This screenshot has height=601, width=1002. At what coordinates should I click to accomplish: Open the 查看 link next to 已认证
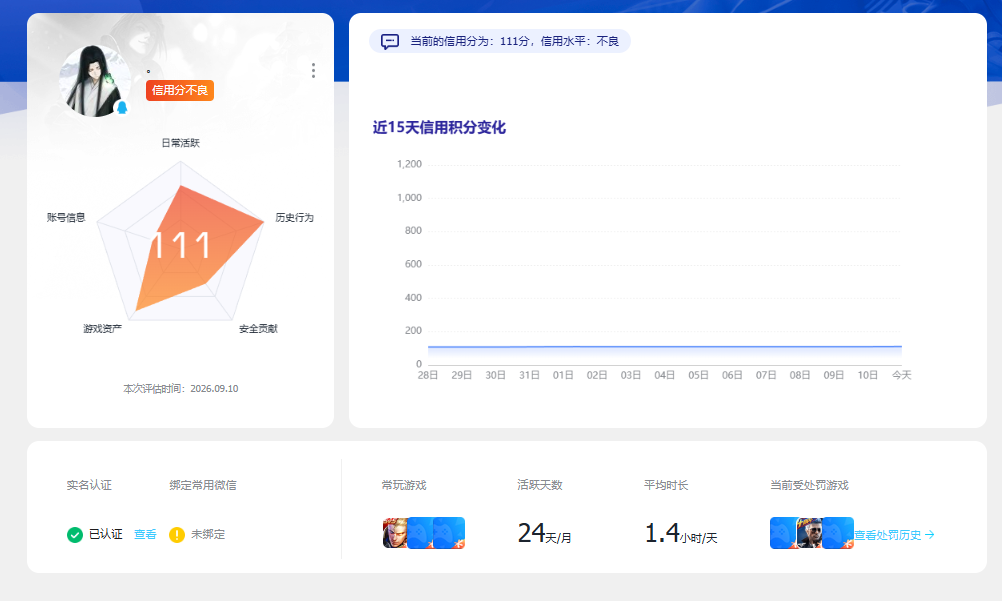point(145,535)
